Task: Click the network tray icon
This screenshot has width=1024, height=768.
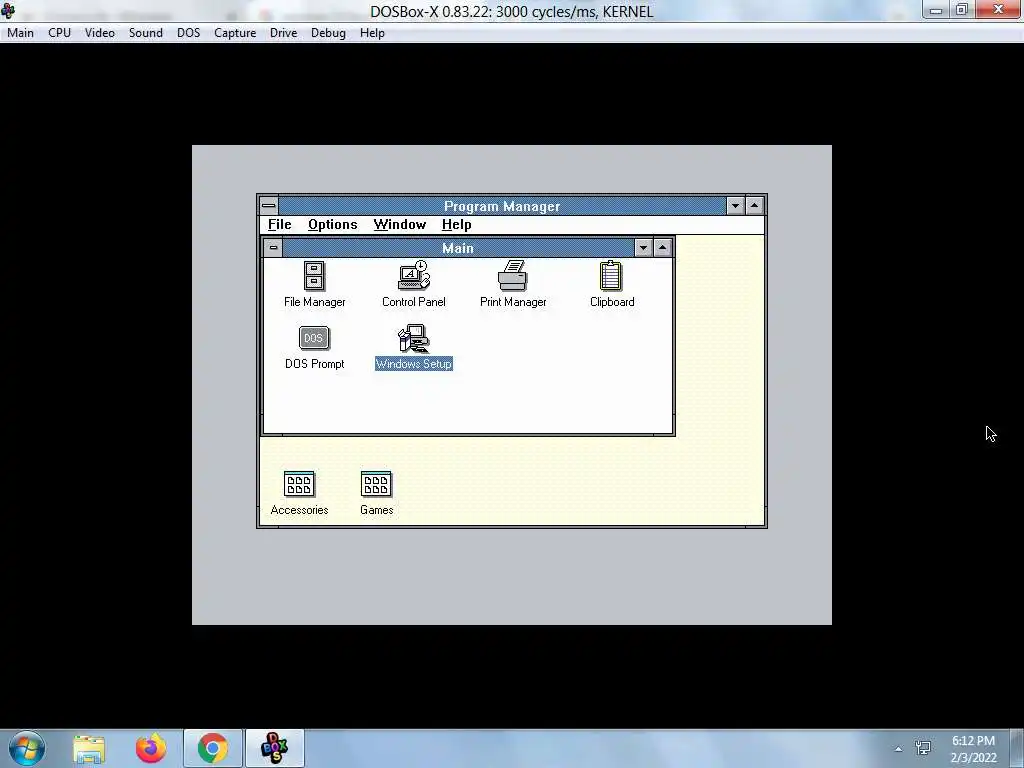Action: [923, 748]
